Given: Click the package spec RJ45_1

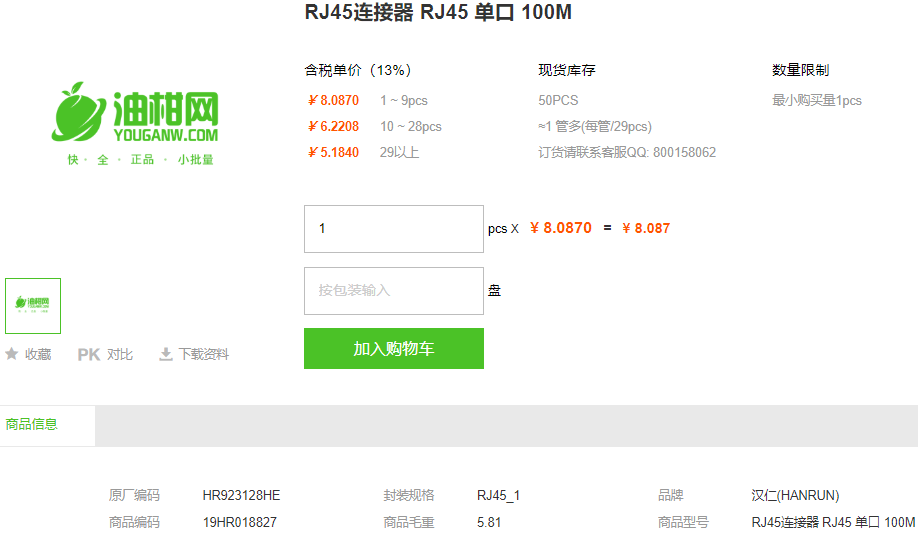Looking at the screenshot, I should pyautogui.click(x=498, y=495).
